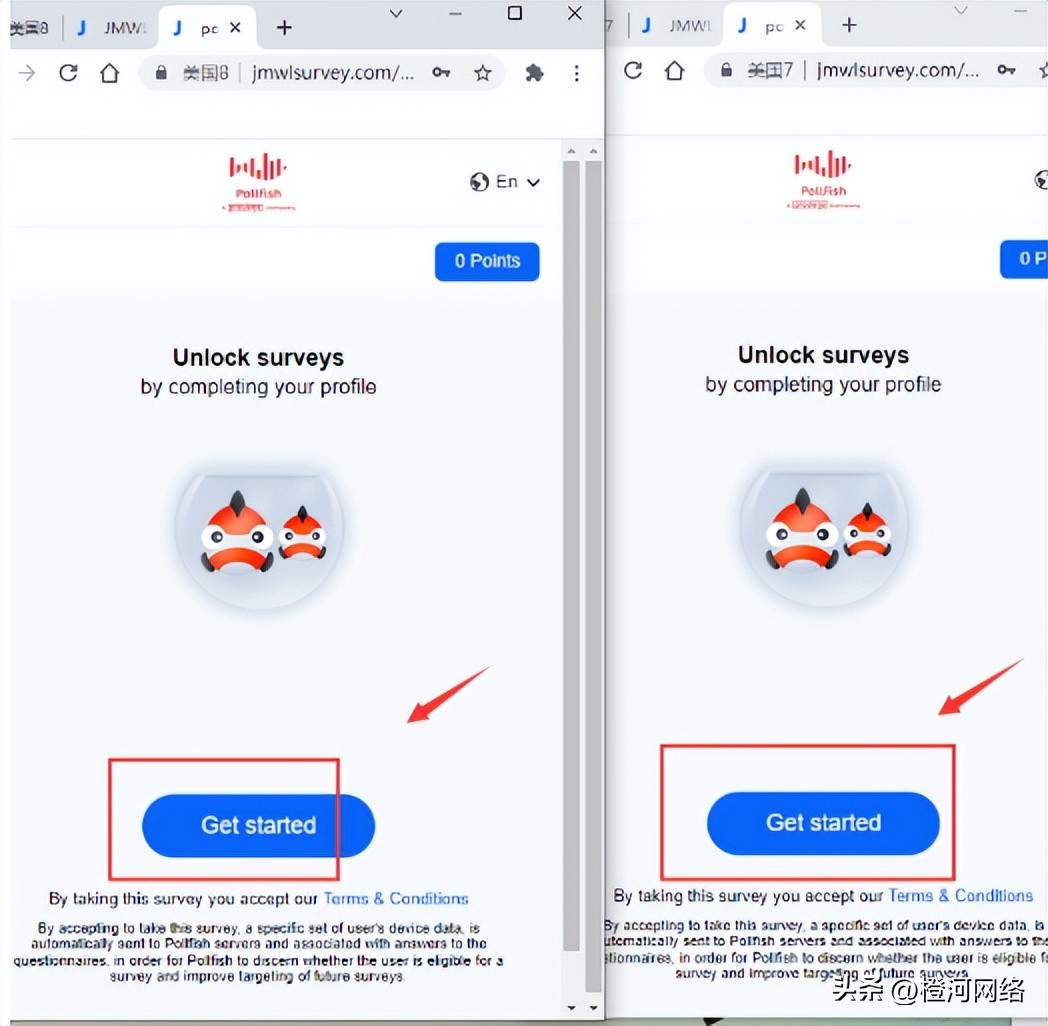Go to home page in right browser
Screen dimensions: 1048x1026
click(x=674, y=70)
